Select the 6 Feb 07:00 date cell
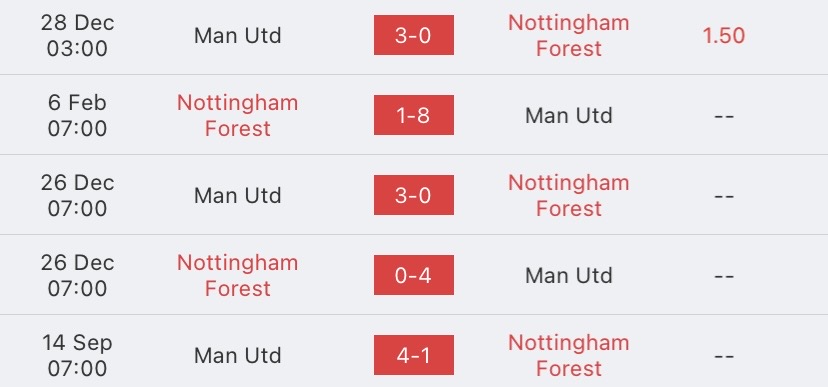 tap(77, 115)
